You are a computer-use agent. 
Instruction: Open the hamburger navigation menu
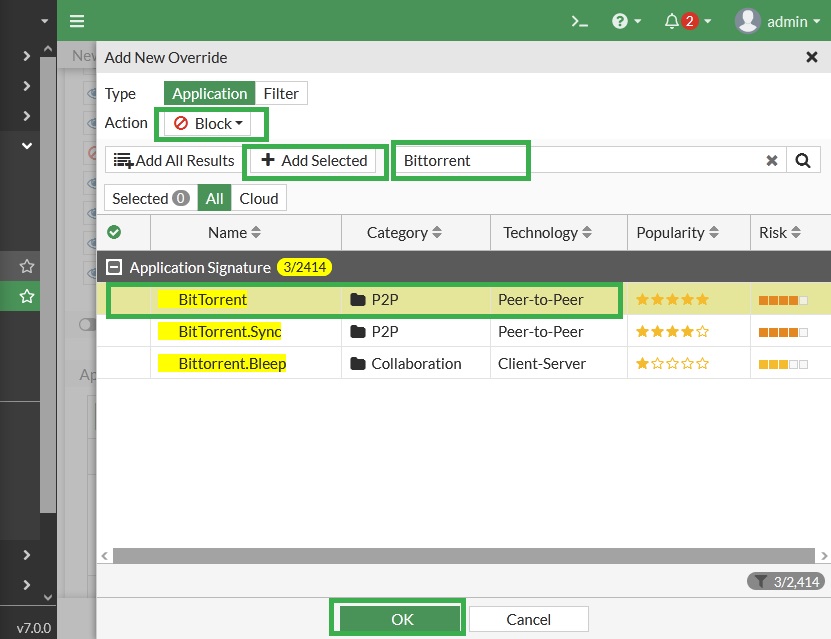pos(77,21)
